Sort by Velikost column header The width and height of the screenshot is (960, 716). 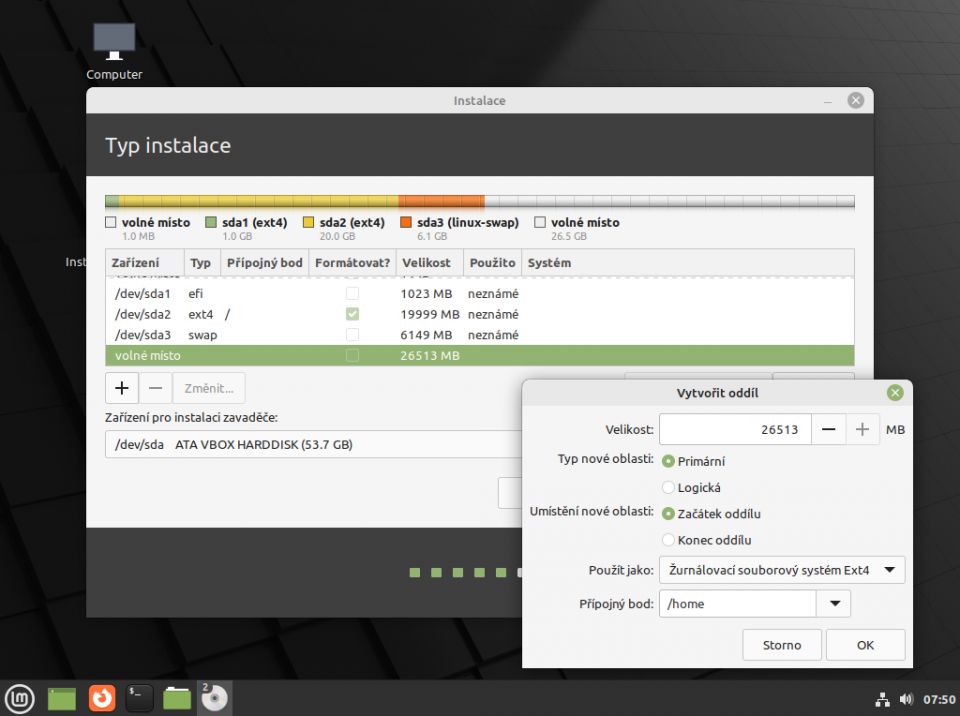click(x=430, y=263)
